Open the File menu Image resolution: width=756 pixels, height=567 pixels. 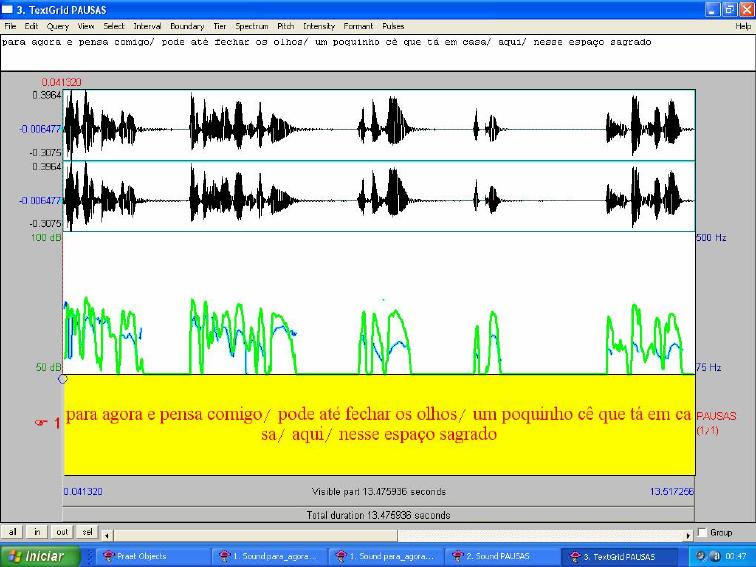click(x=10, y=26)
